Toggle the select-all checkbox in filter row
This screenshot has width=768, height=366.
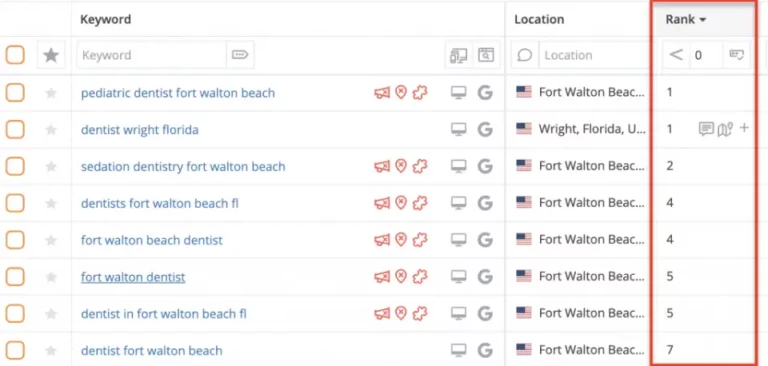pos(15,55)
